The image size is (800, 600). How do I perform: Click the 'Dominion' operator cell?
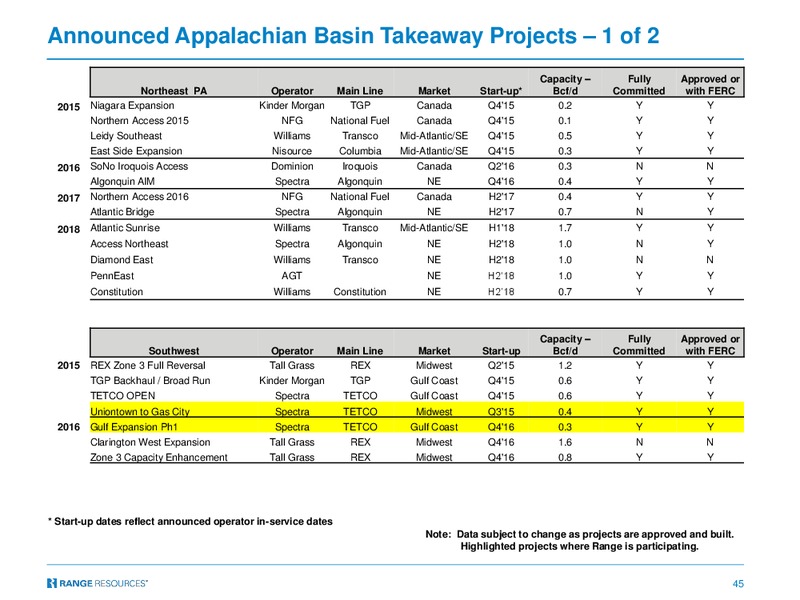292,166
